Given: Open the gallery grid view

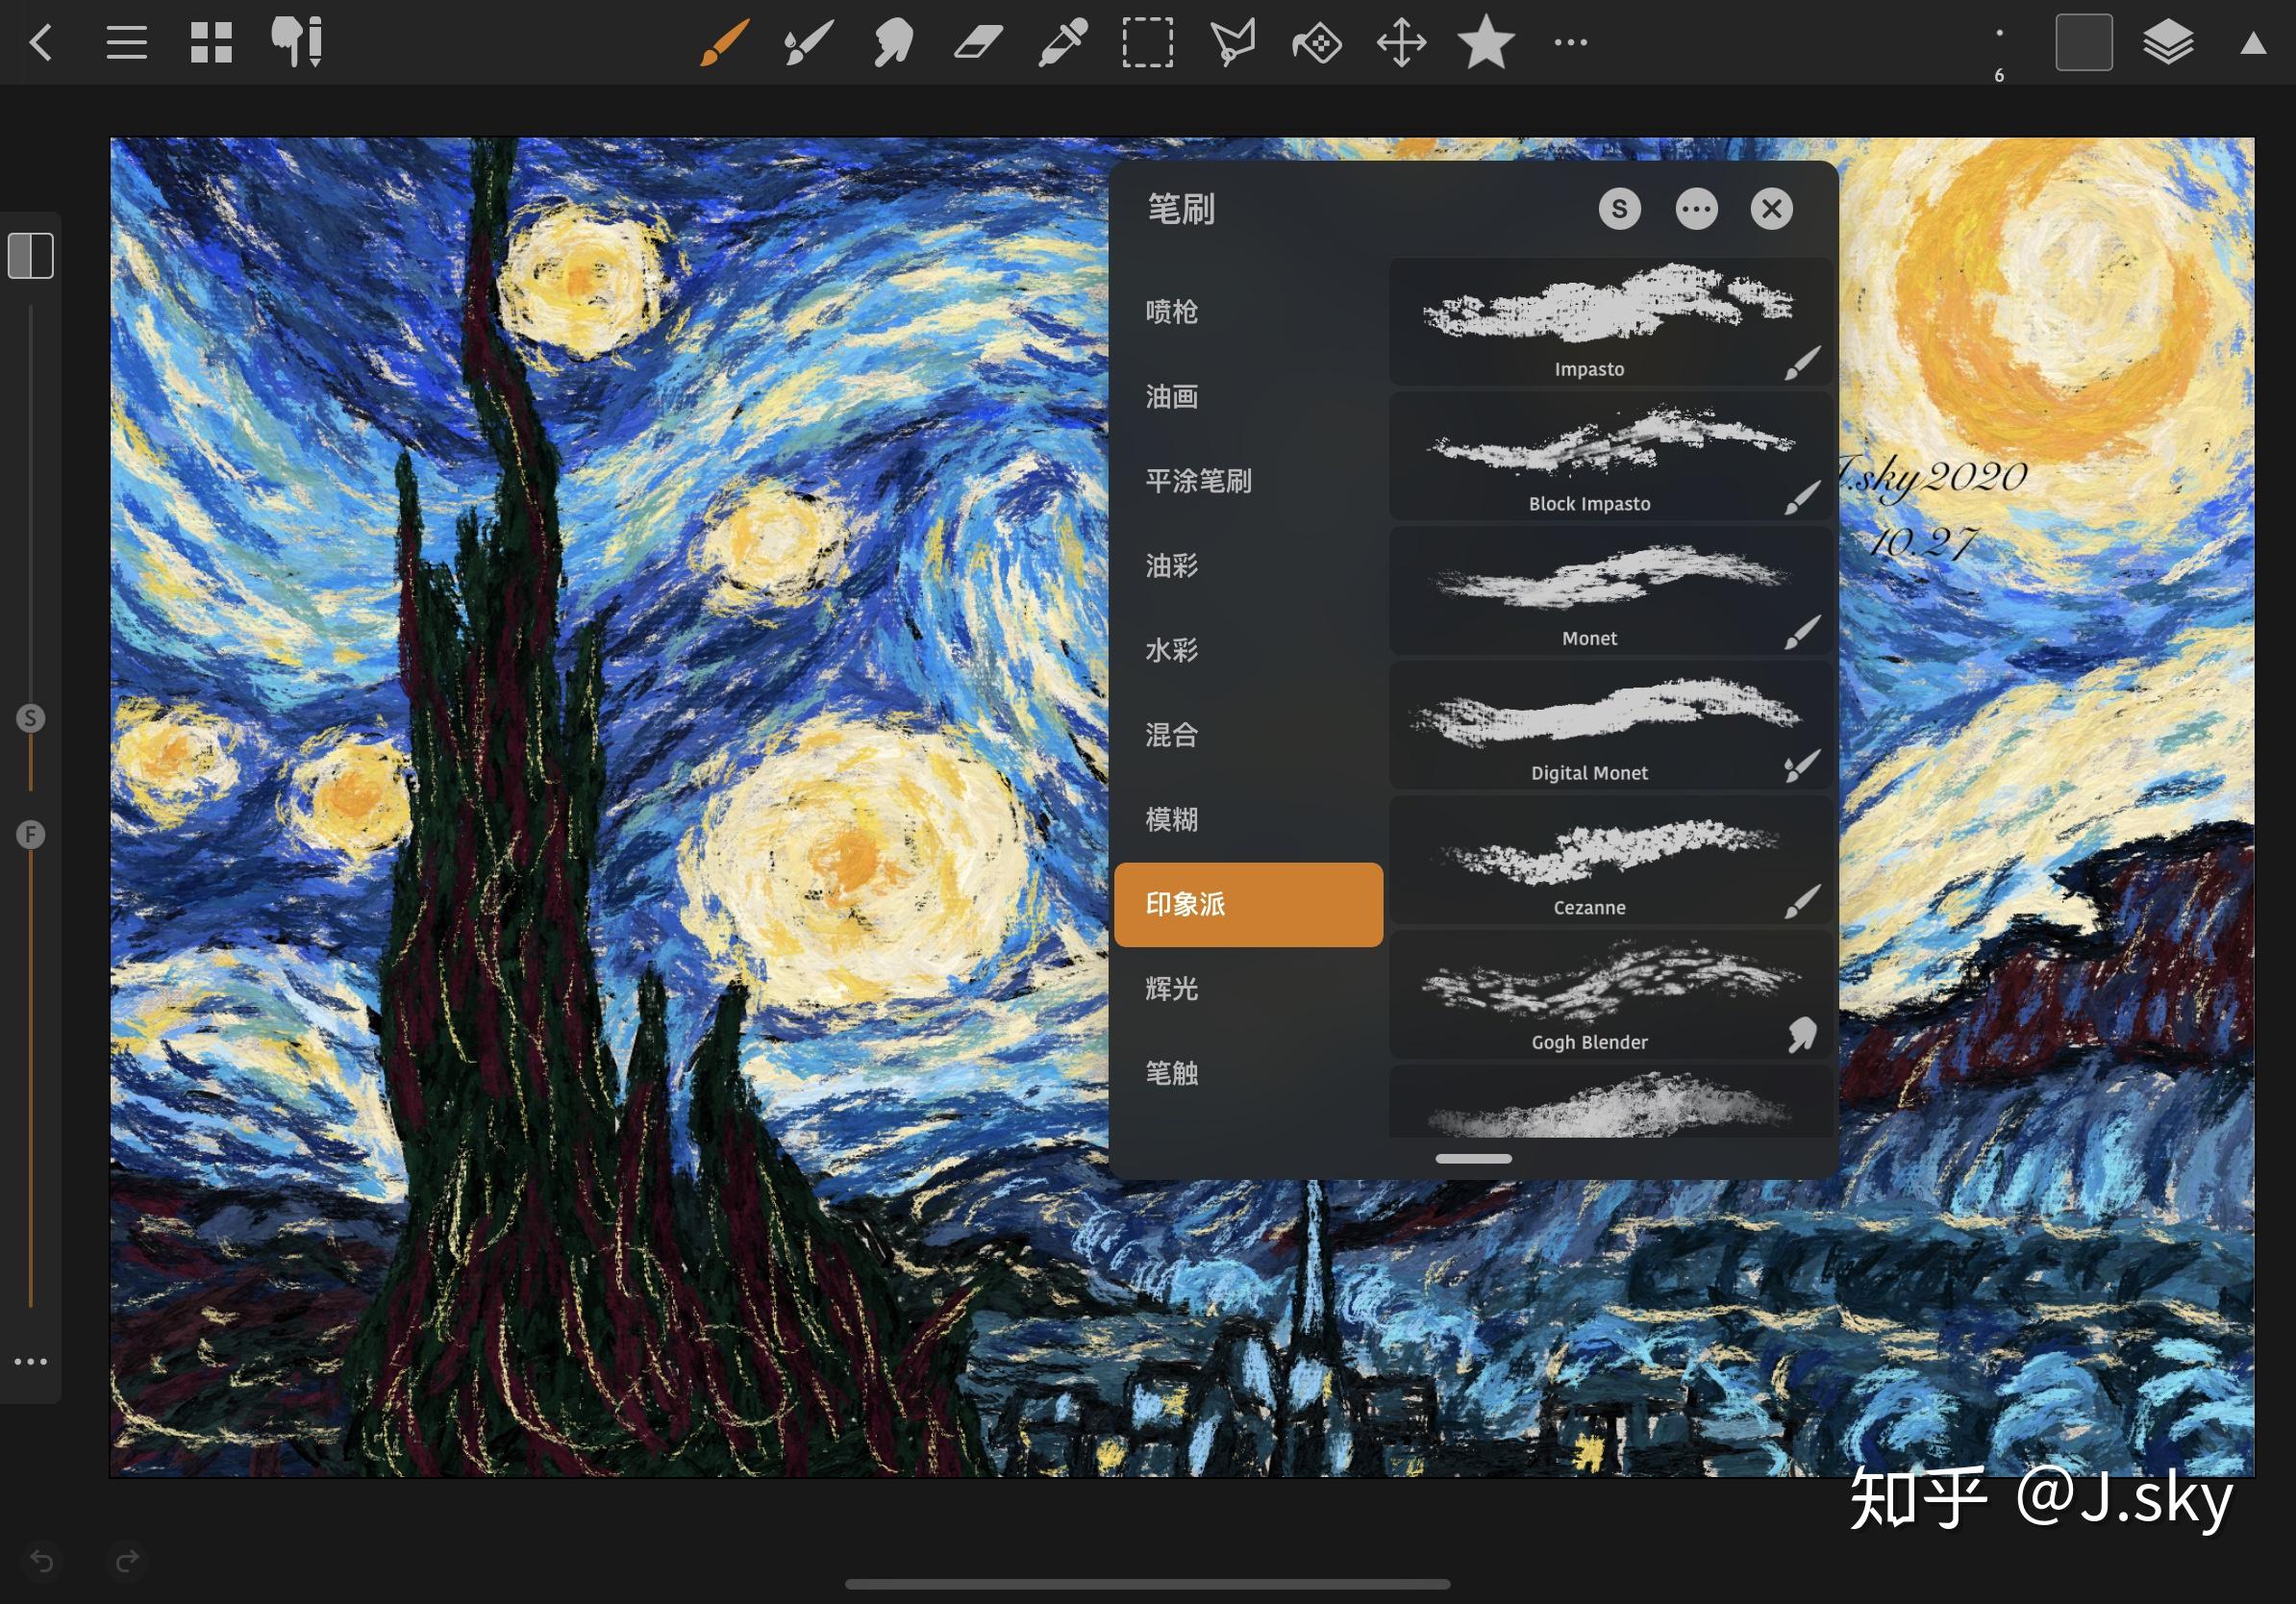Looking at the screenshot, I should point(211,43).
